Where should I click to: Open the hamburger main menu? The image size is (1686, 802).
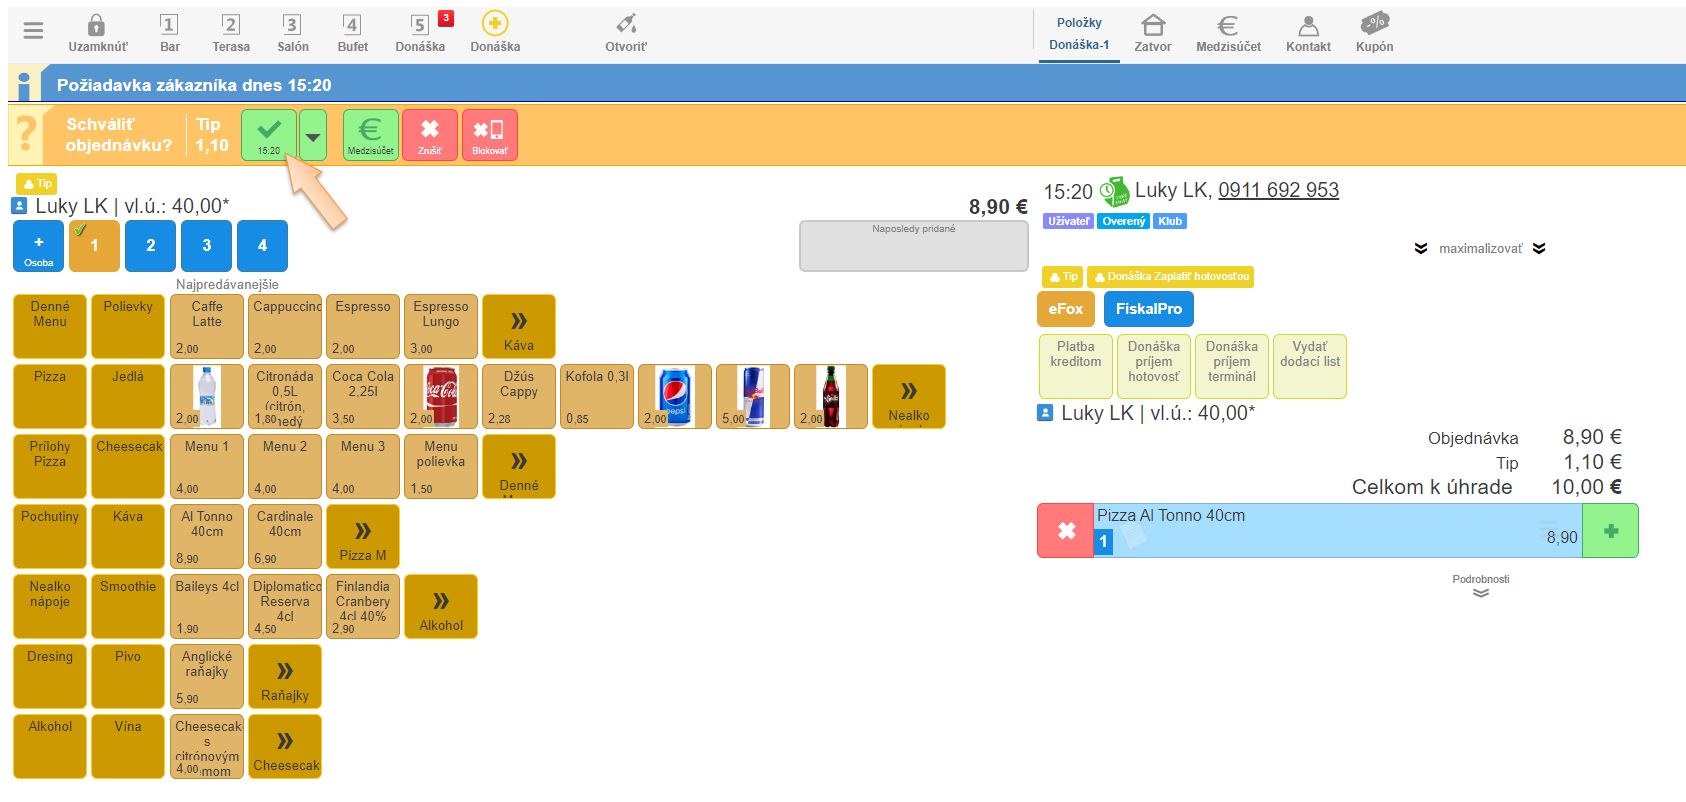[x=33, y=31]
